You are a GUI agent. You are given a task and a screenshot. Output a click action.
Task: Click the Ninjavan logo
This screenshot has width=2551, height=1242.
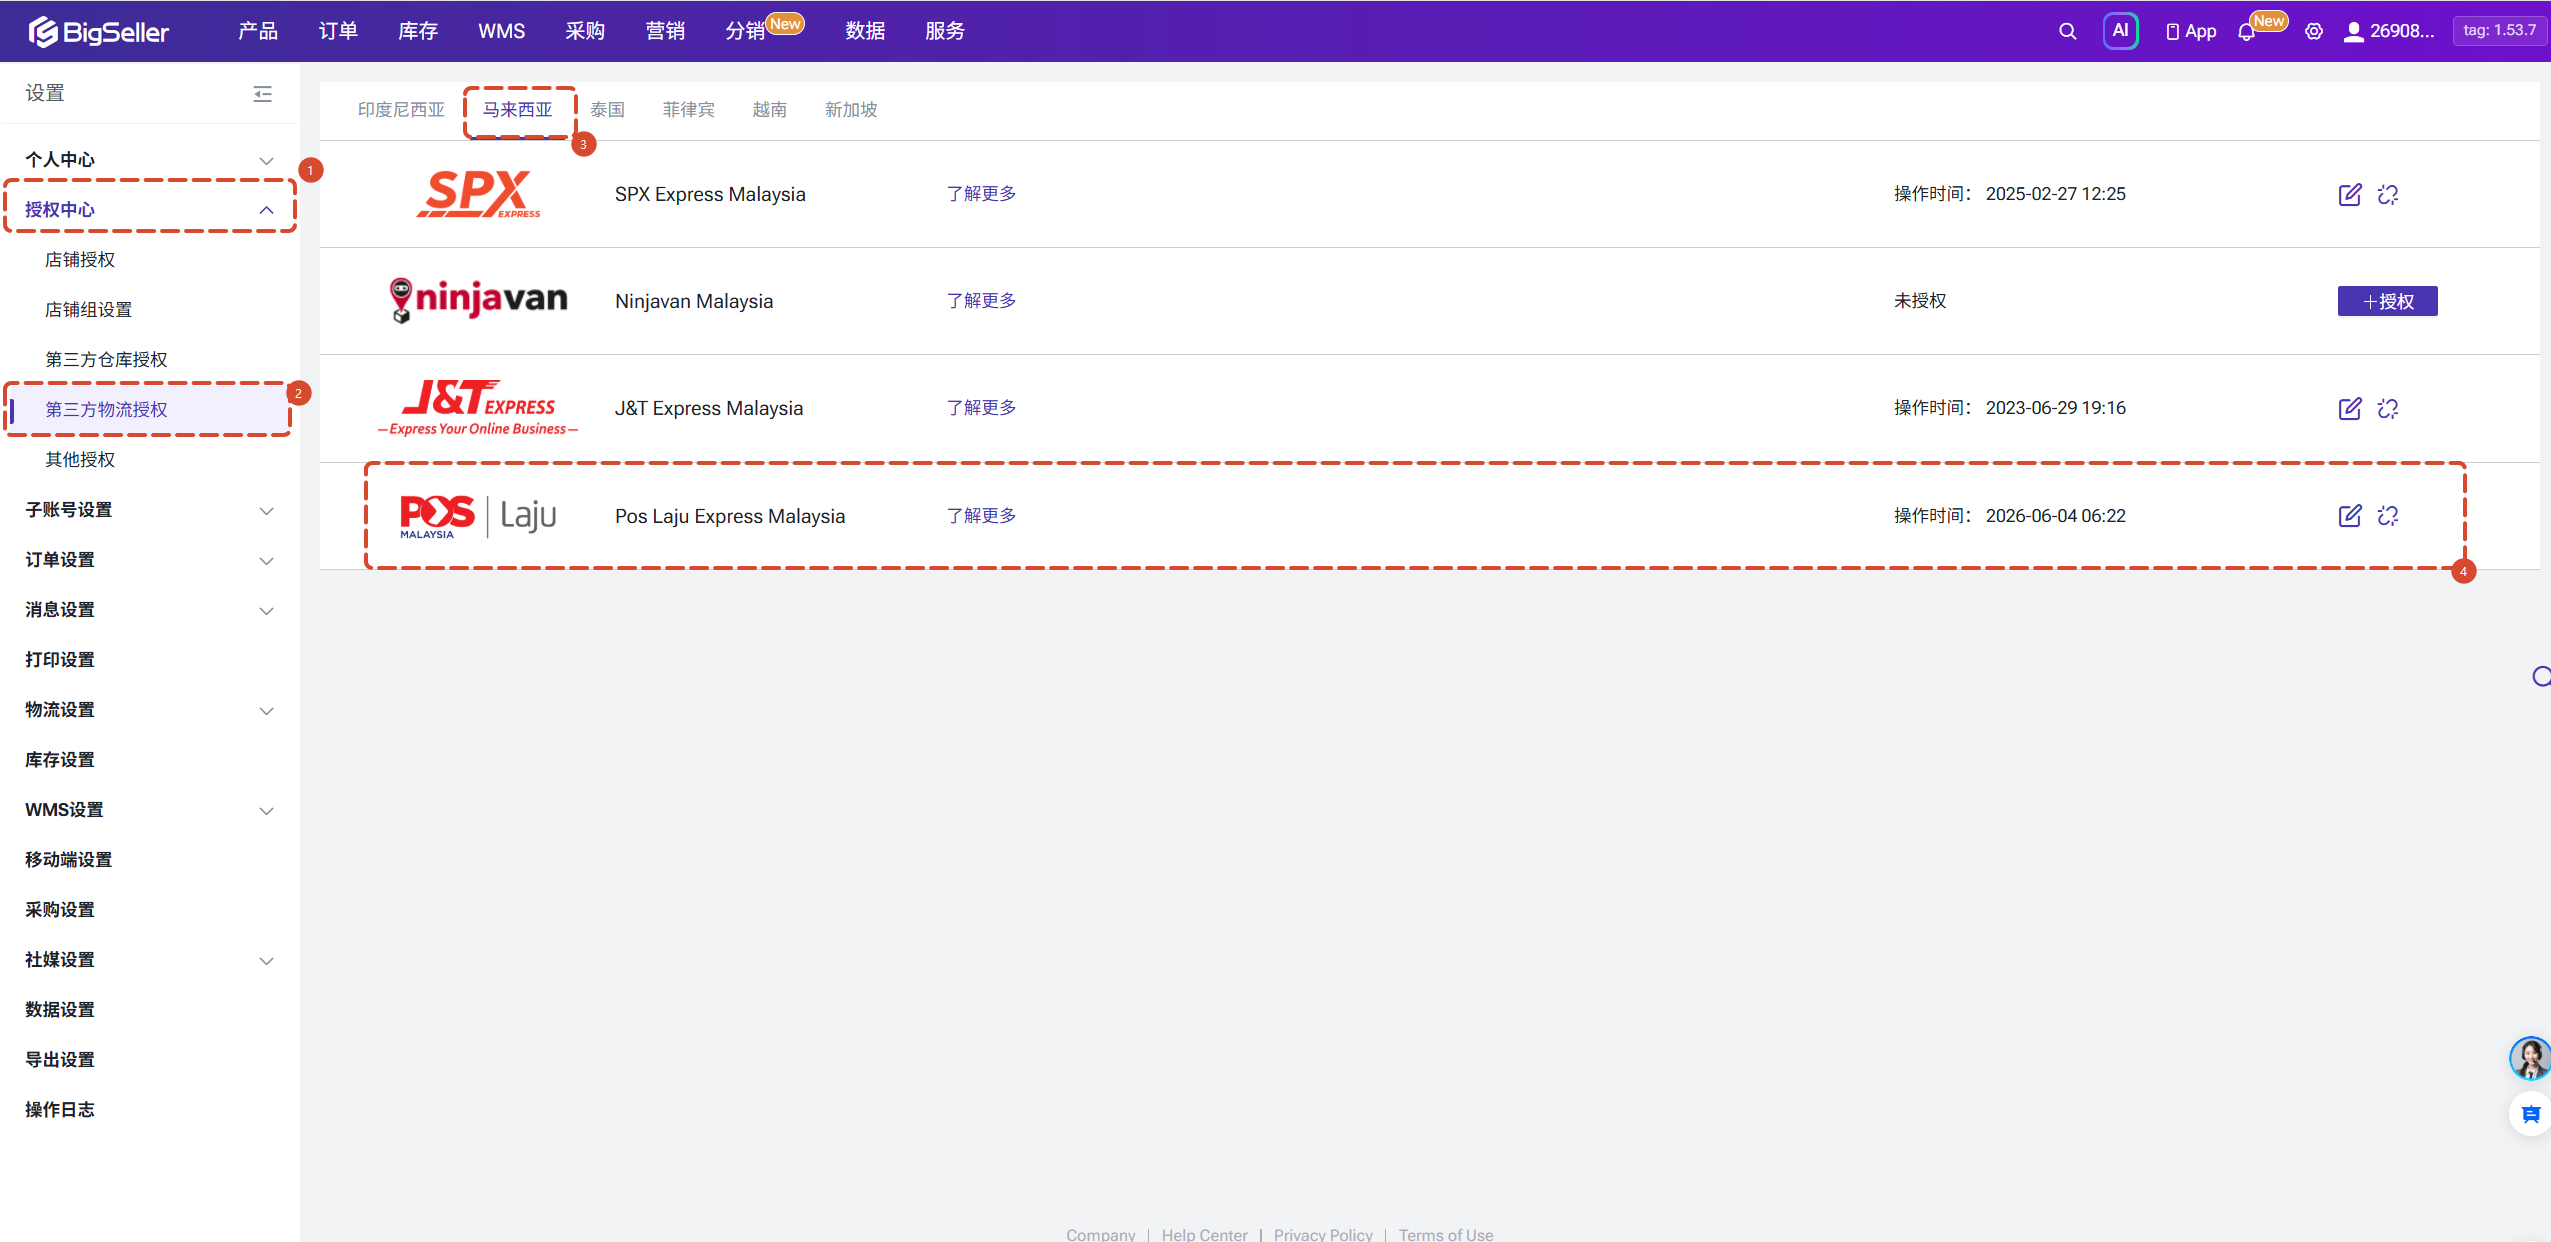(478, 300)
